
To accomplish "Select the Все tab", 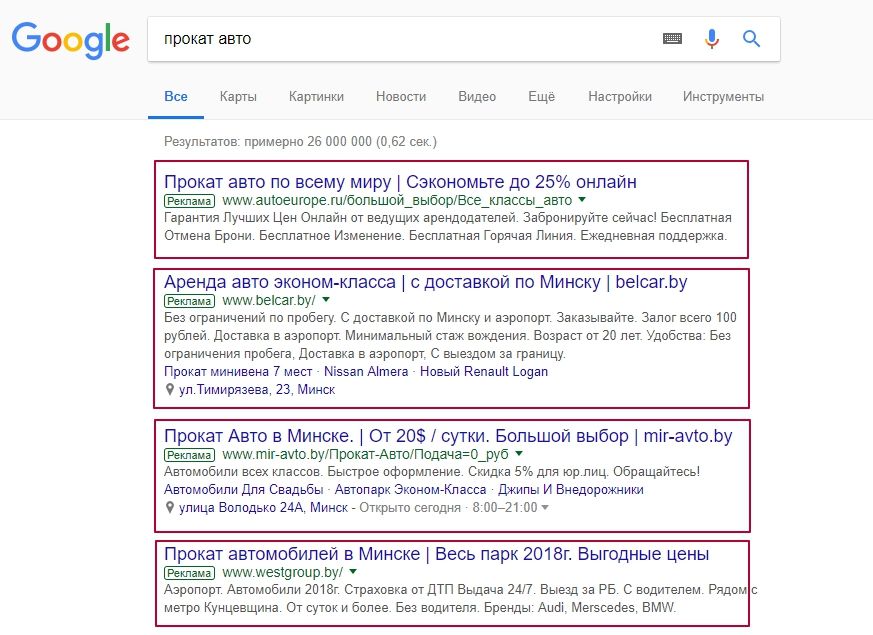I will pyautogui.click(x=176, y=96).
